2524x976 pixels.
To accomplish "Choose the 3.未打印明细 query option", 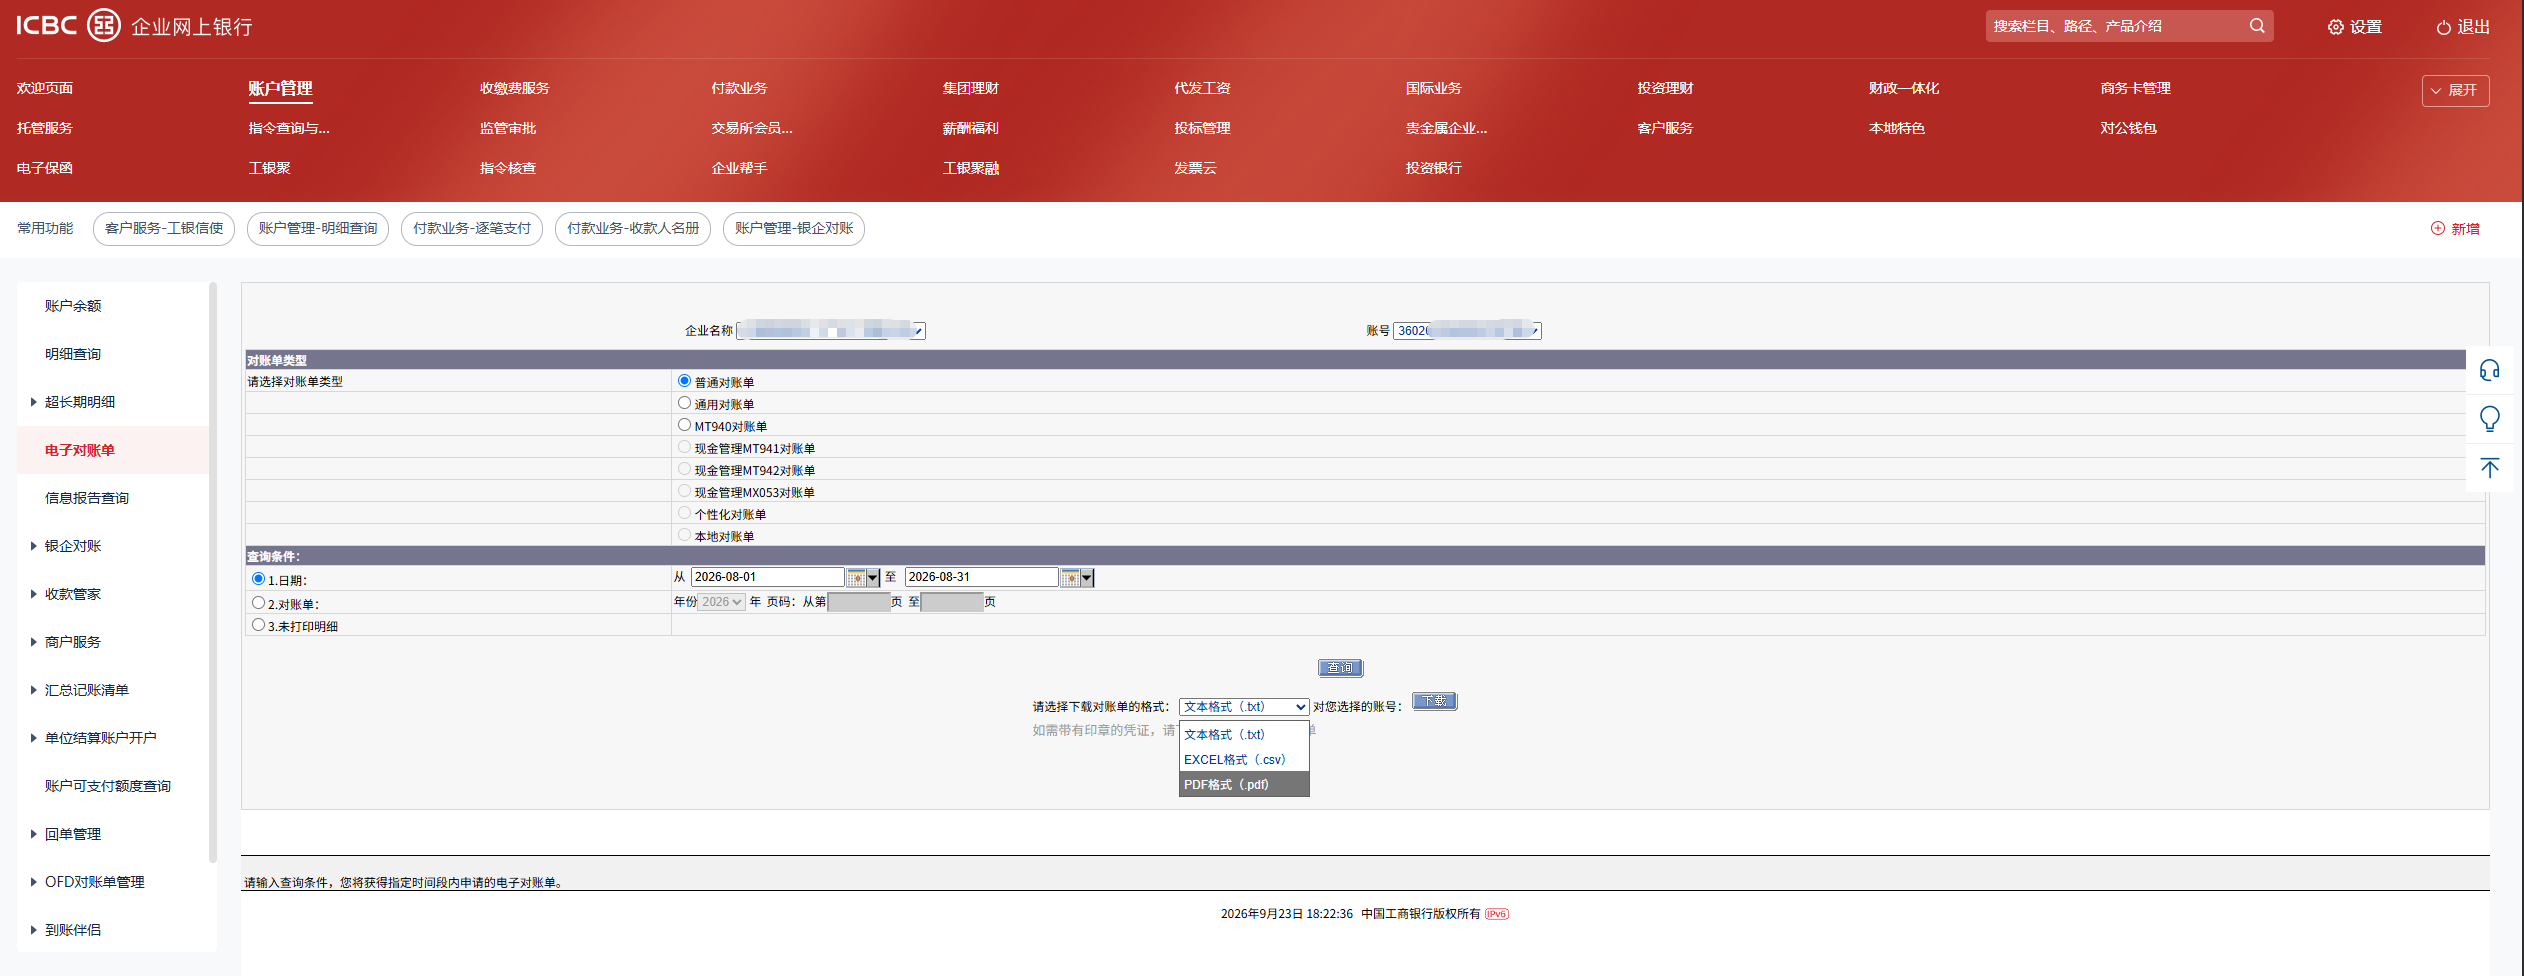I will point(258,625).
